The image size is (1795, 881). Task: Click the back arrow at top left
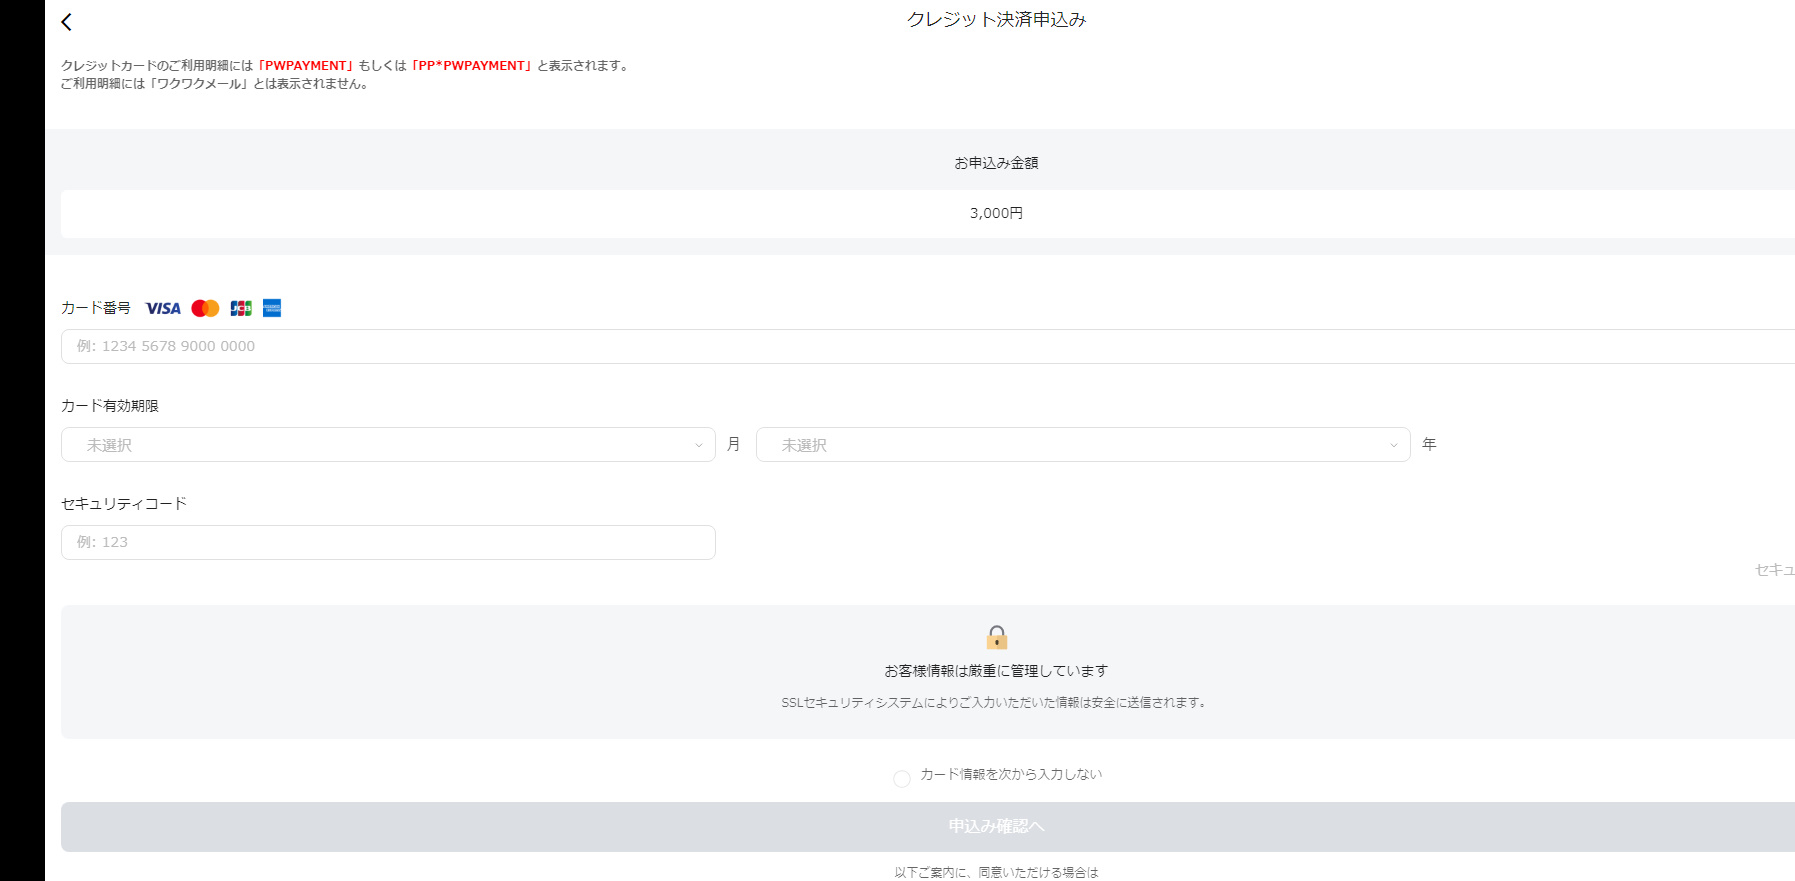click(67, 22)
